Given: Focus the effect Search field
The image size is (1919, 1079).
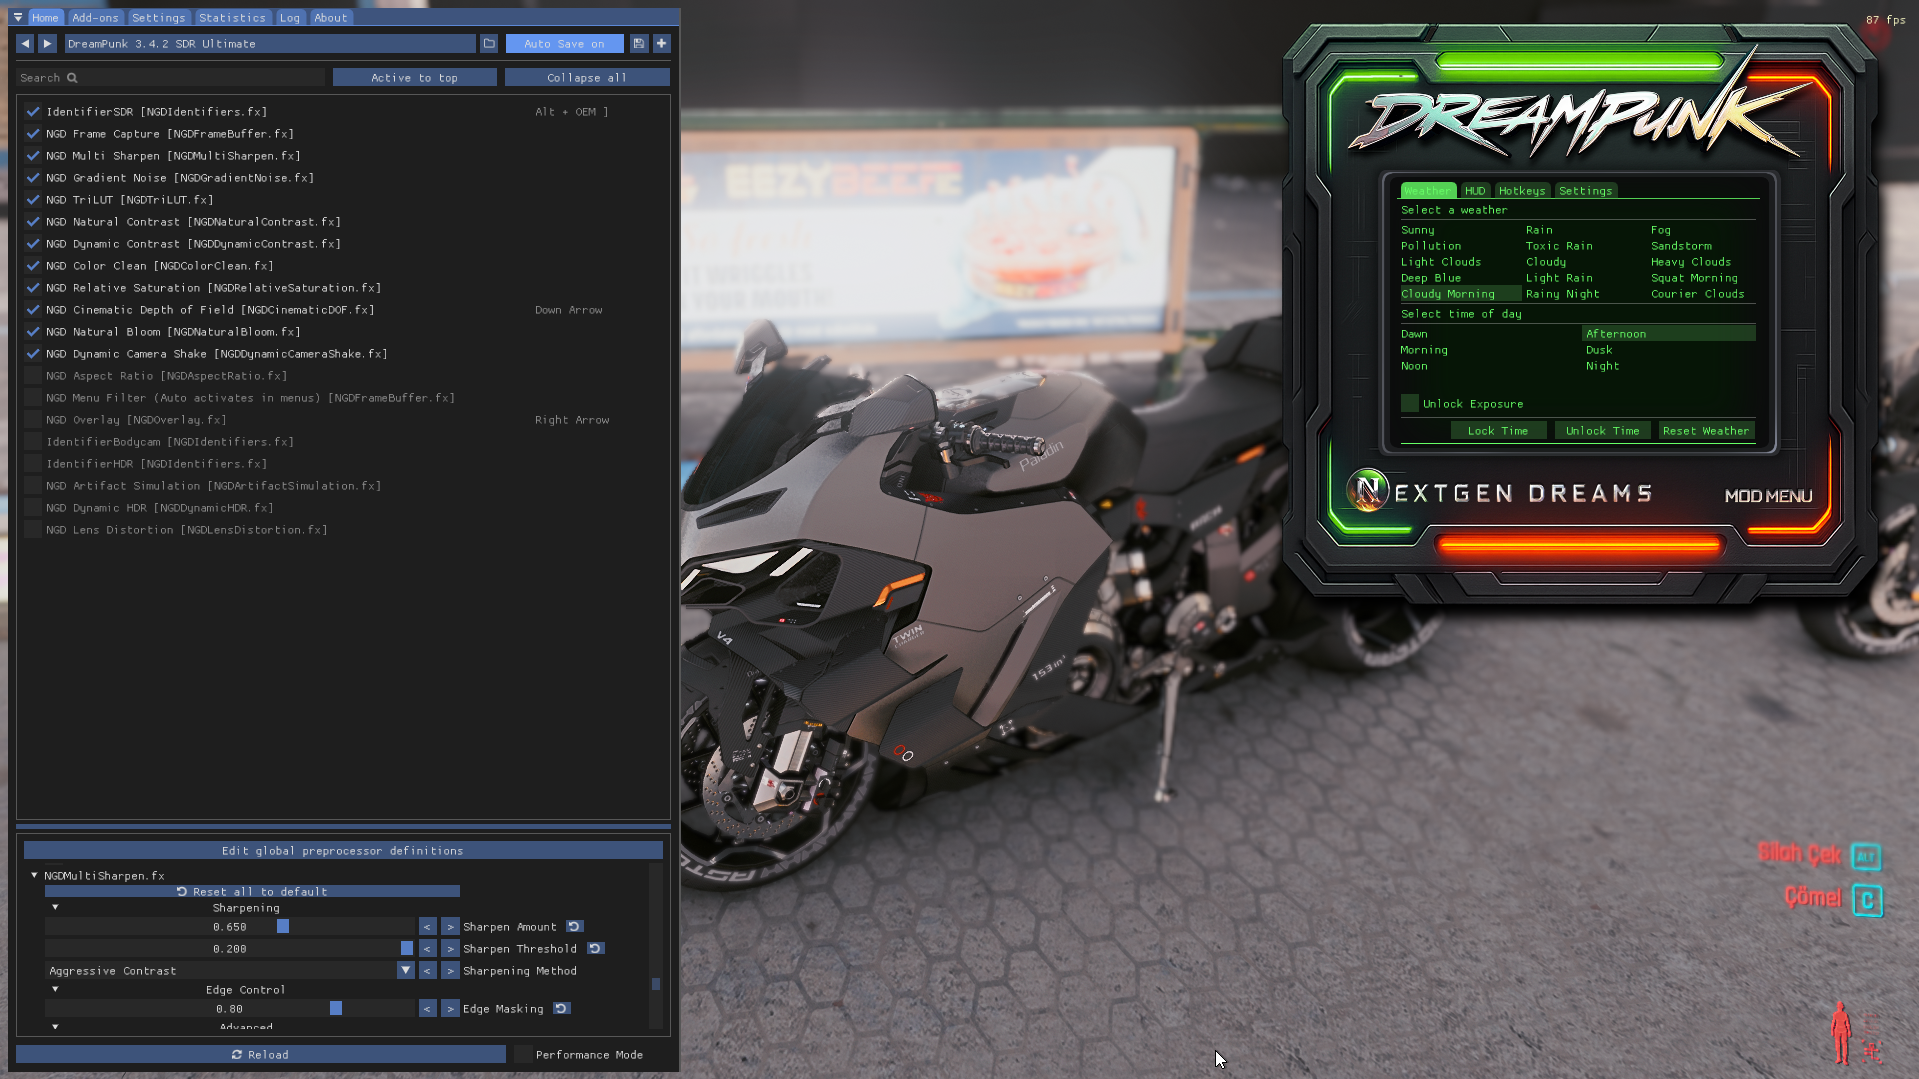Looking at the screenshot, I should [170, 78].
